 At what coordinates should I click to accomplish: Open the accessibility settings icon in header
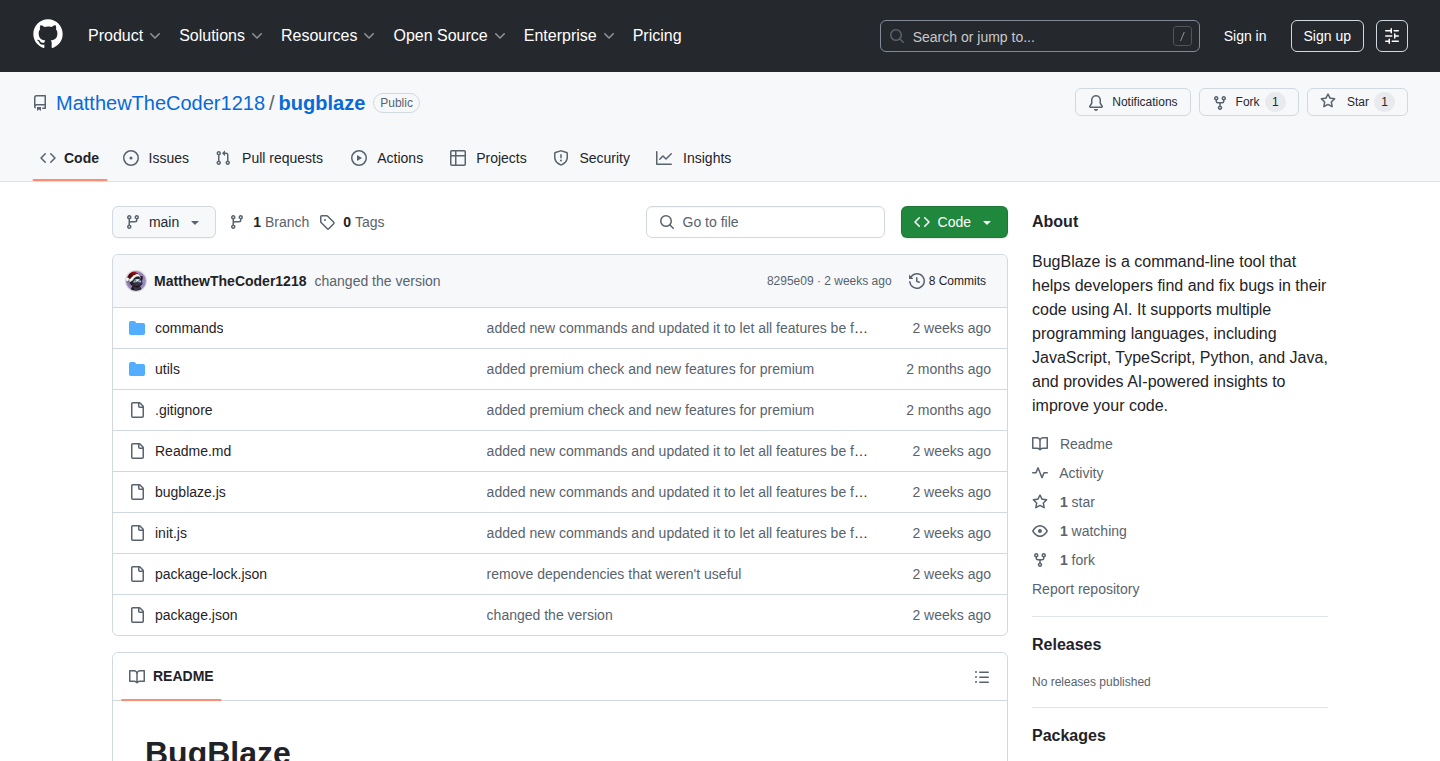[1392, 36]
